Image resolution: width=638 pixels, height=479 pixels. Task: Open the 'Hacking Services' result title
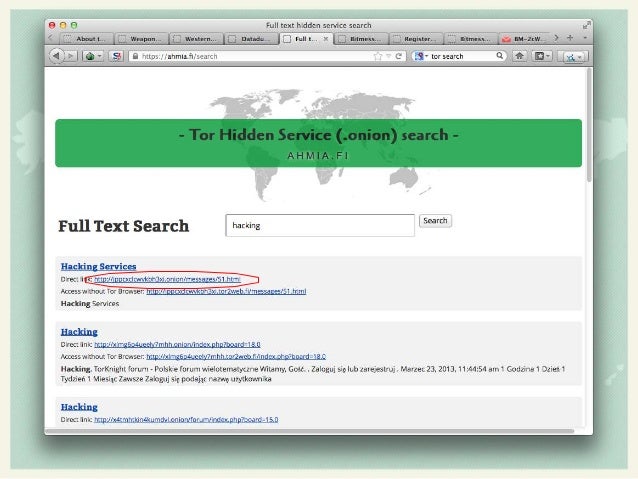[98, 266]
